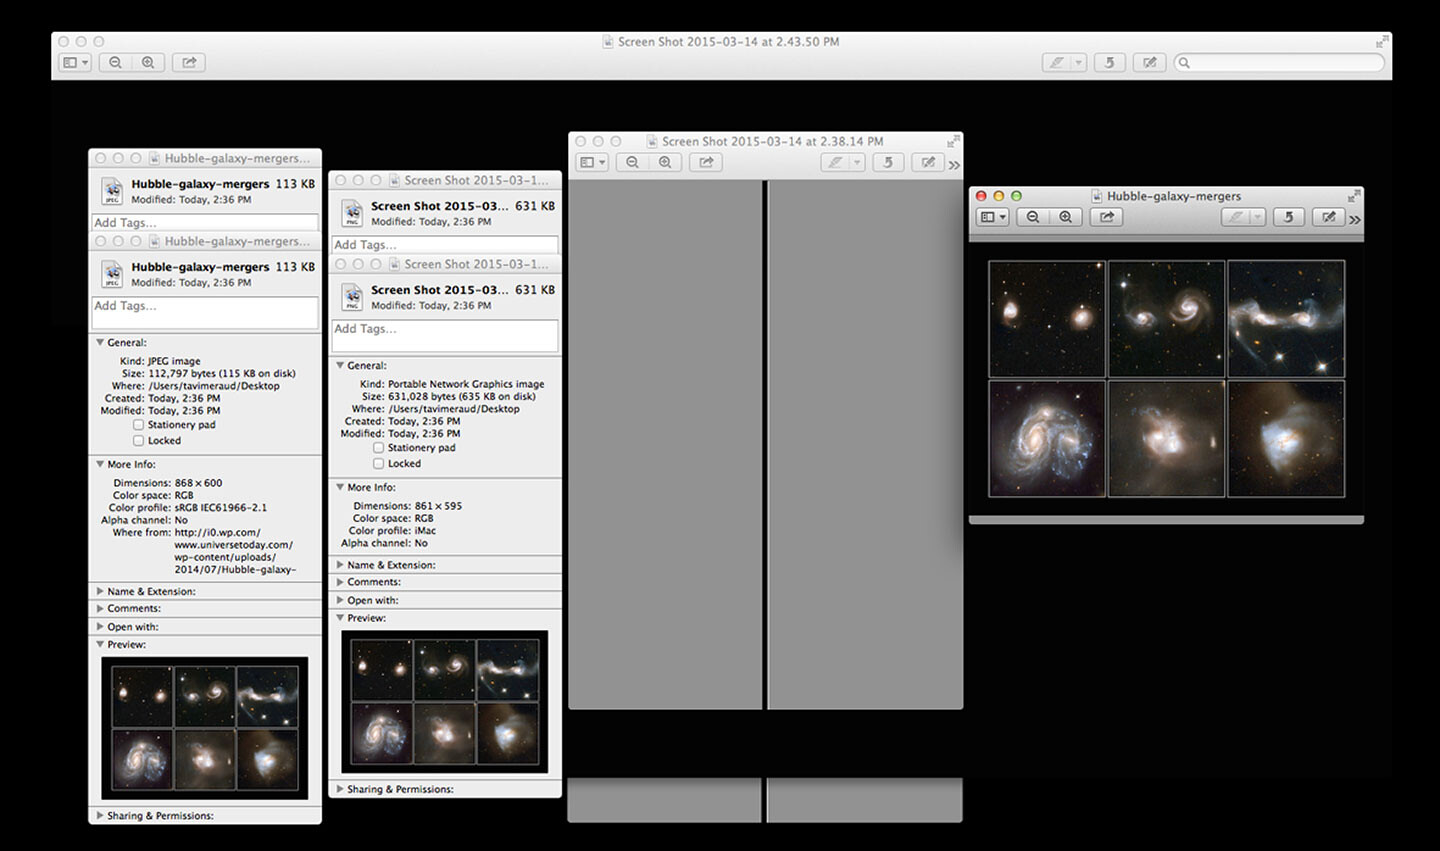Enter full screen for the 2.43.50 PM window
Image resolution: width=1440 pixels, height=851 pixels.
coord(1381,42)
